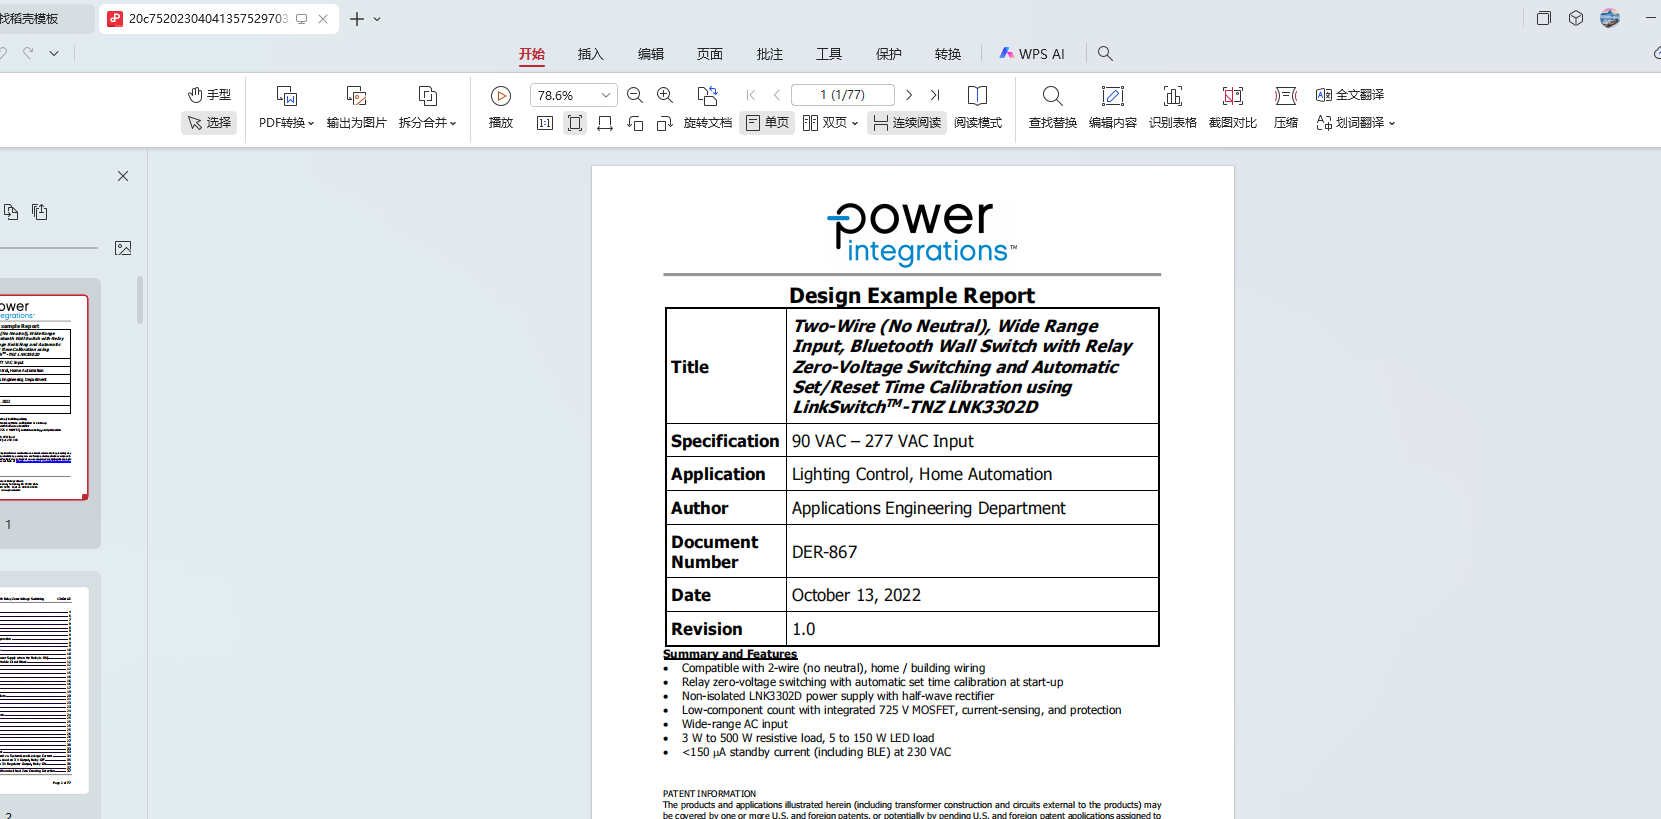Expand new-tab dropdown arrow beside plus
Screen dimensions: 1661x819
pos(377,19)
